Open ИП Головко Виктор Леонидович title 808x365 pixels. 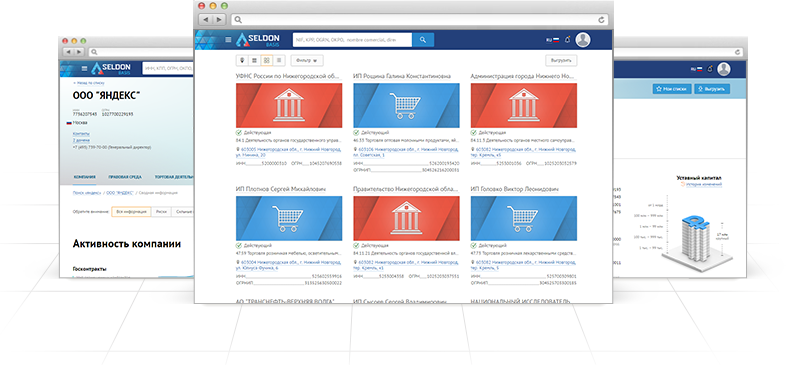point(514,189)
